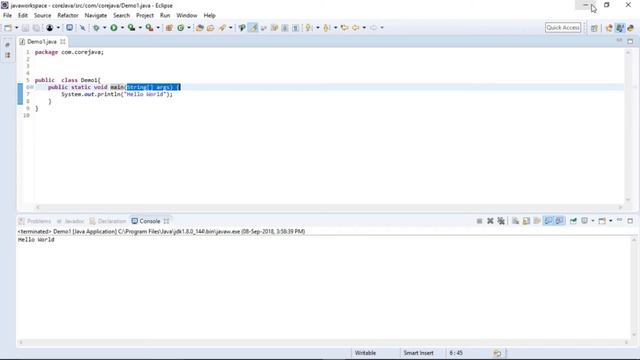Click the Coverage run icon

[131, 28]
